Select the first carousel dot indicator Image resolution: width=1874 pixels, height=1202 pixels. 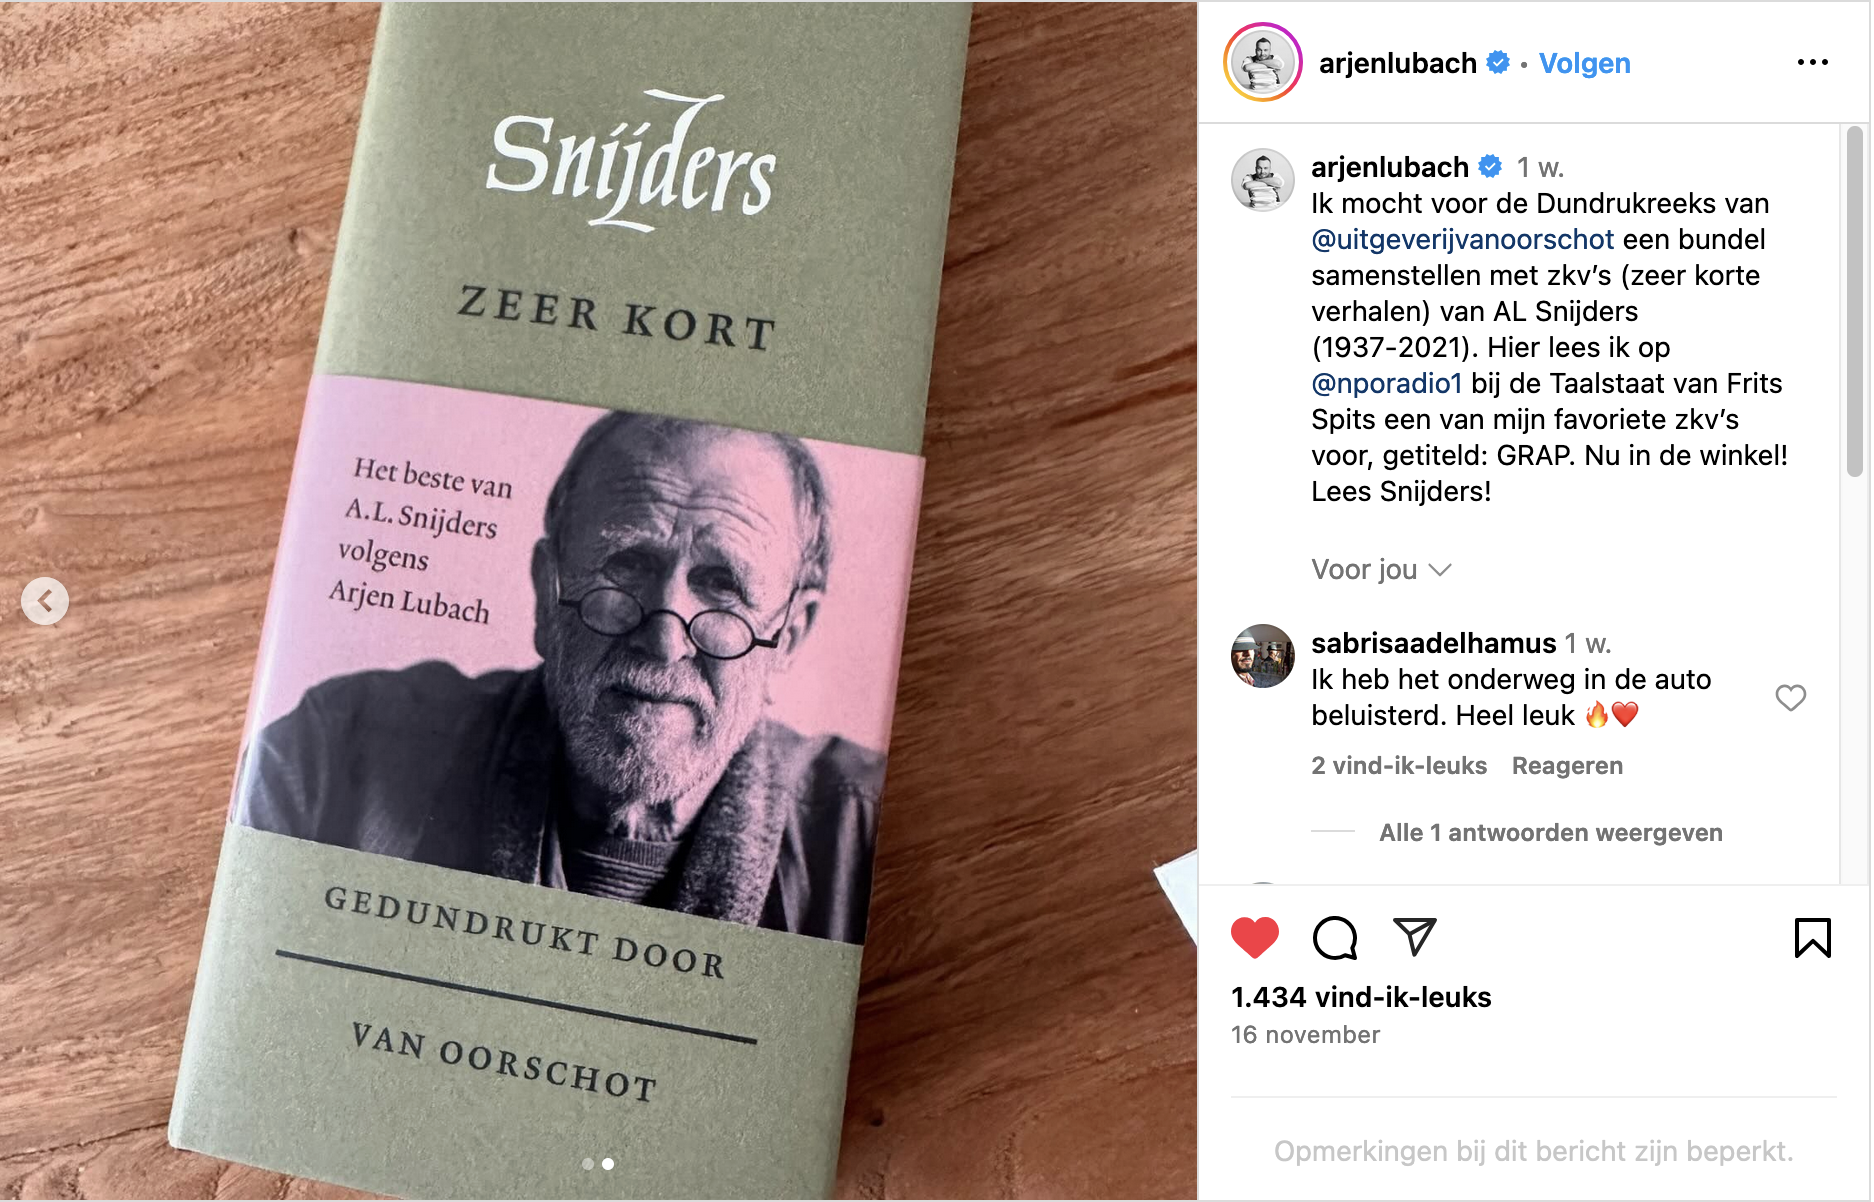pyautogui.click(x=588, y=1164)
